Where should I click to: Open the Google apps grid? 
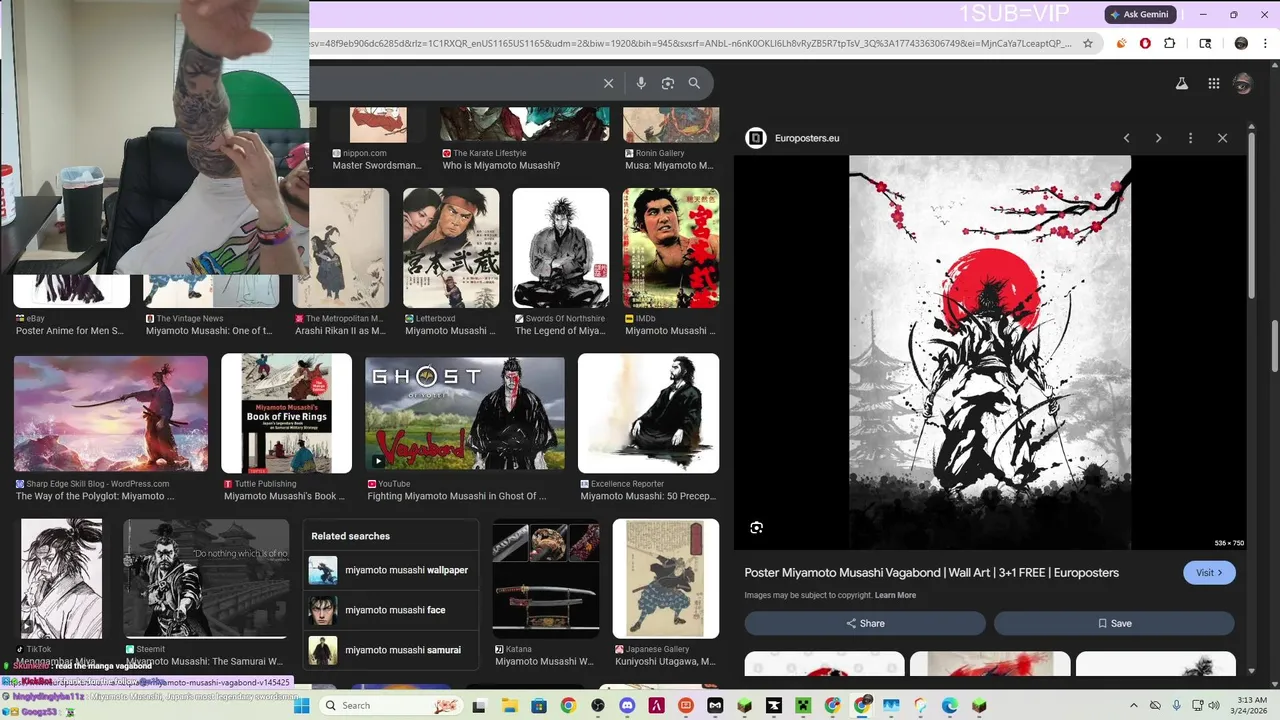coord(1213,84)
